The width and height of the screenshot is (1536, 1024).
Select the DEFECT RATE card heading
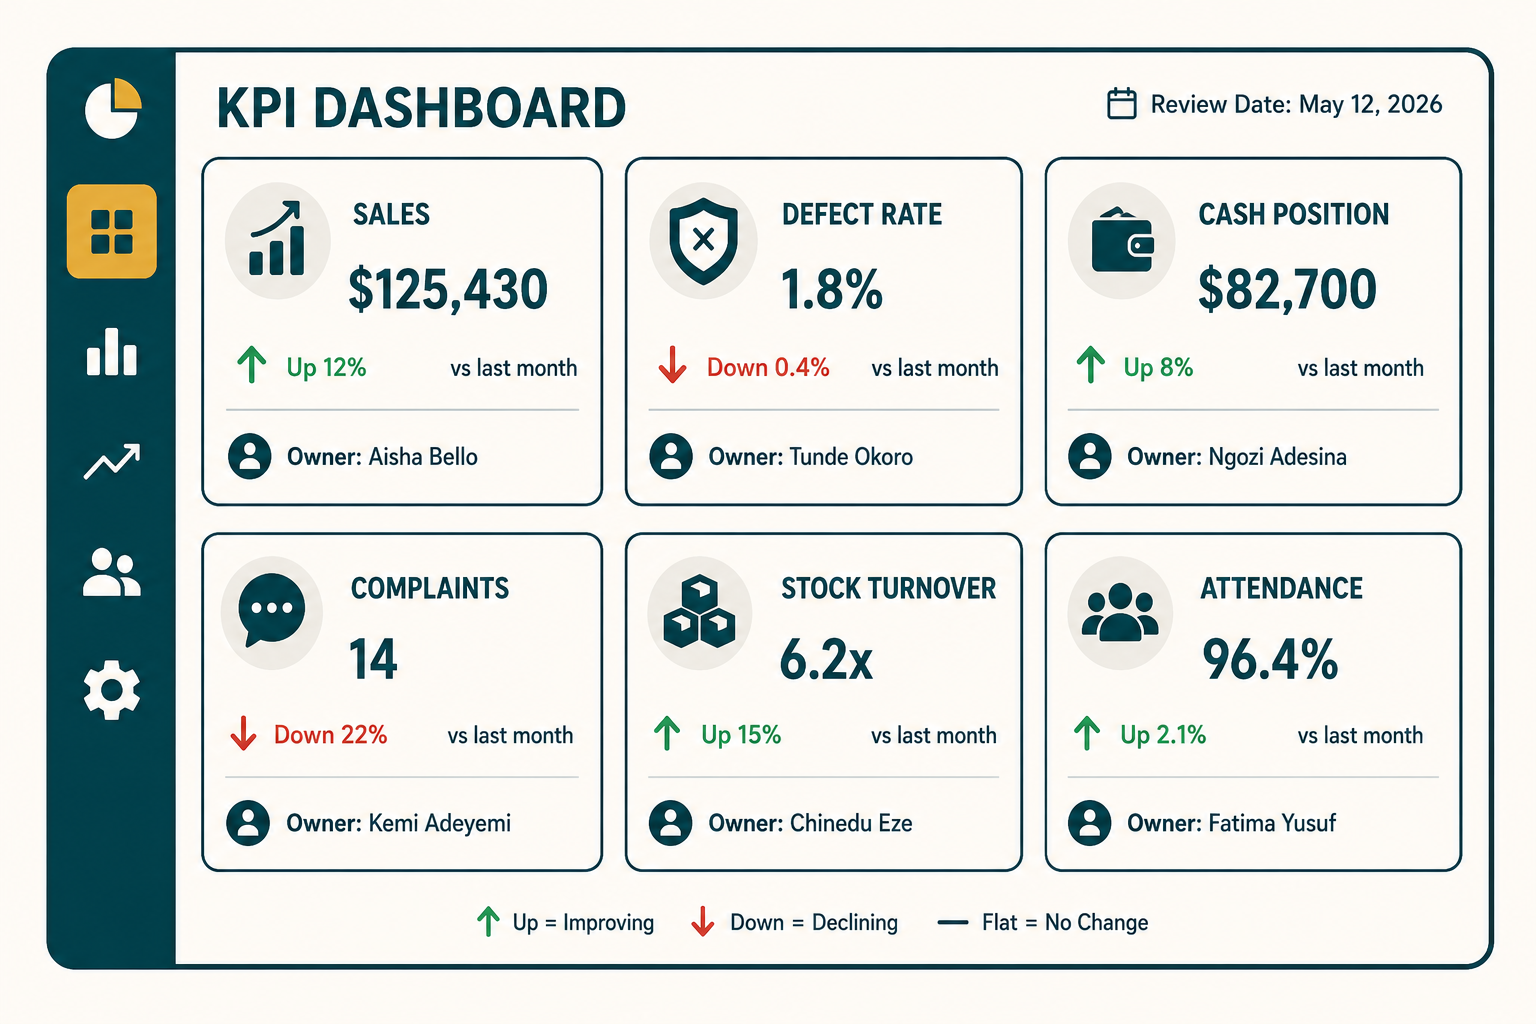tap(862, 214)
